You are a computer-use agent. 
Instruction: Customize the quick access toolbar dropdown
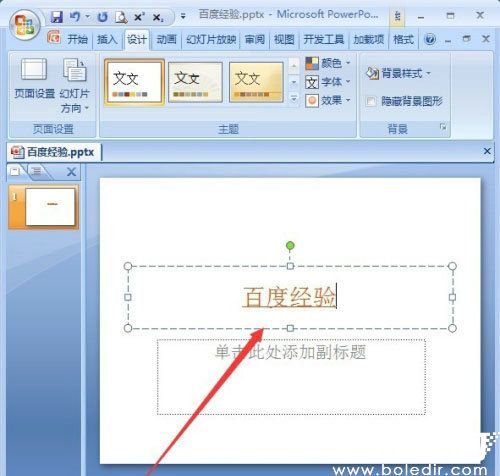point(183,16)
